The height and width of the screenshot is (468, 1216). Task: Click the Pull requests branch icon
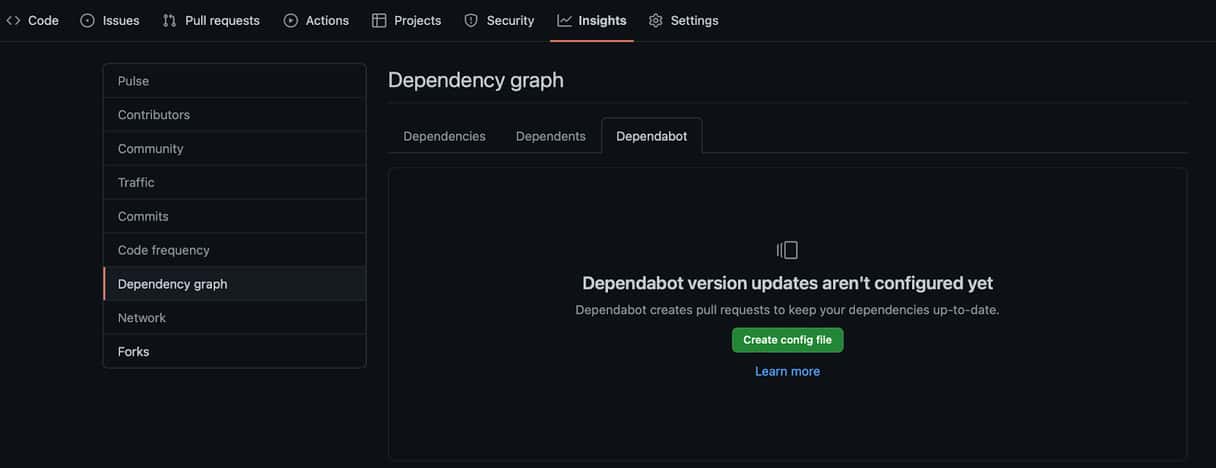tap(170, 20)
